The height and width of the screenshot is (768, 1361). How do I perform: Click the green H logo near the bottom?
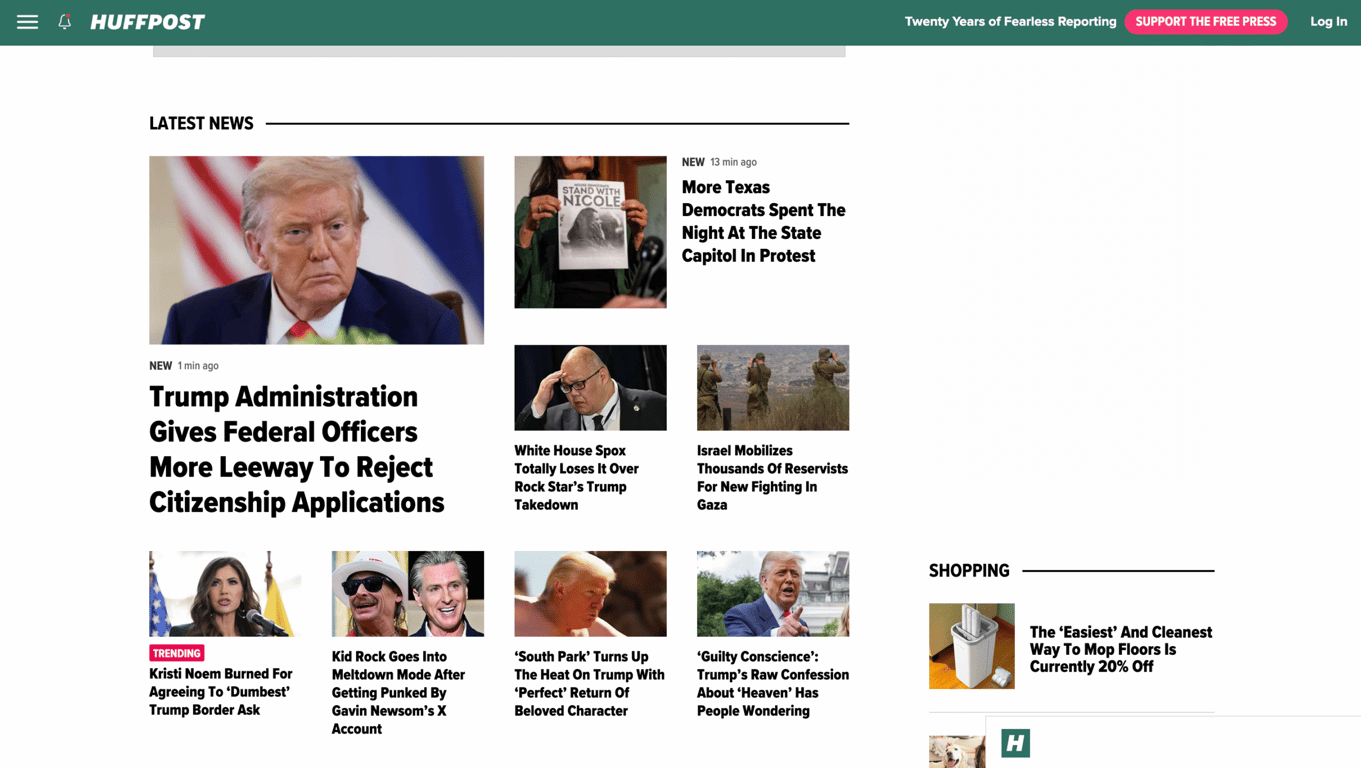(1014, 743)
